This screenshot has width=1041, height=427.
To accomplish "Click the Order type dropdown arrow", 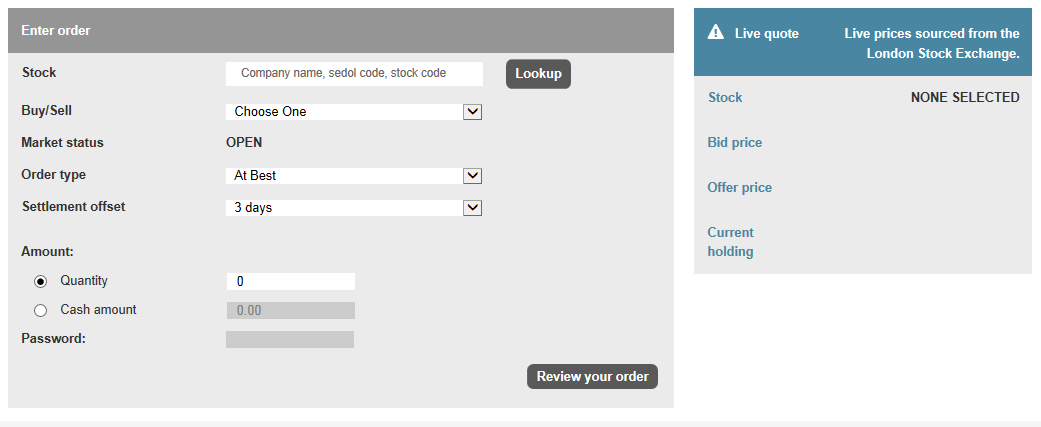I will click(472, 176).
